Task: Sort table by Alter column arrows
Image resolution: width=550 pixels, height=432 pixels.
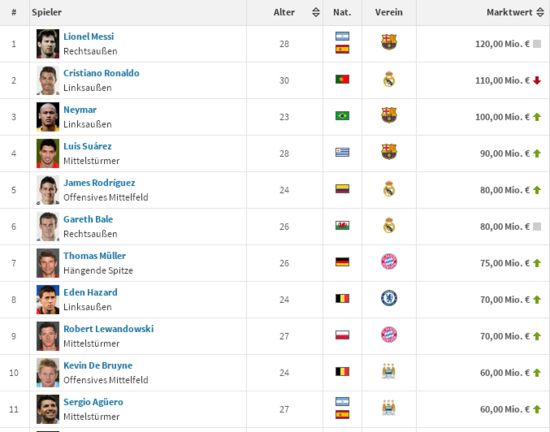Action: tap(316, 12)
